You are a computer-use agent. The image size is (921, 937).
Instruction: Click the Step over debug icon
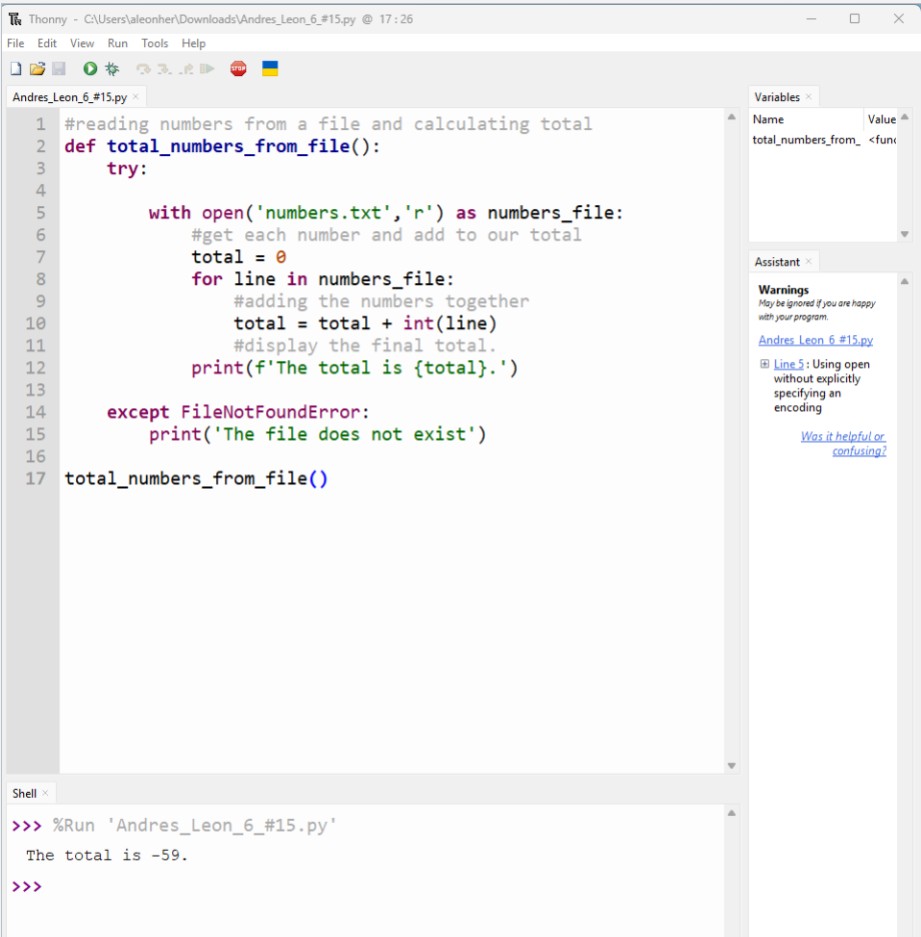[x=143, y=69]
